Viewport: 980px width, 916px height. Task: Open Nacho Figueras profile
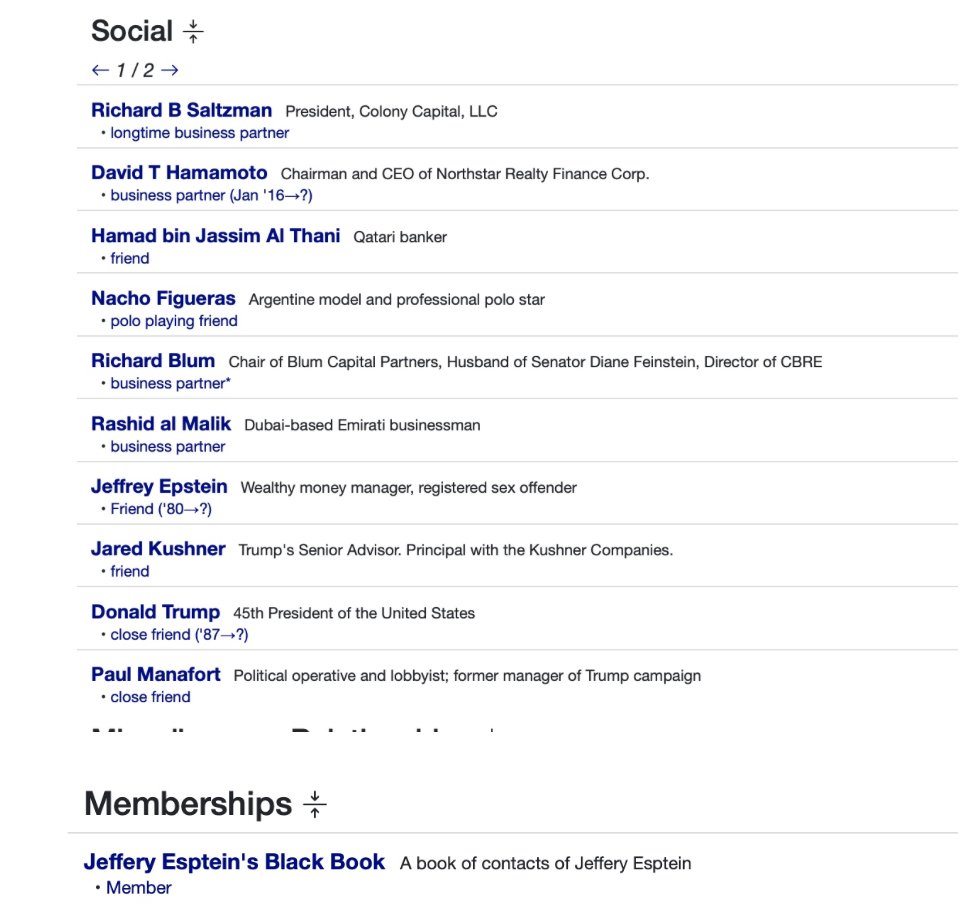(x=163, y=298)
